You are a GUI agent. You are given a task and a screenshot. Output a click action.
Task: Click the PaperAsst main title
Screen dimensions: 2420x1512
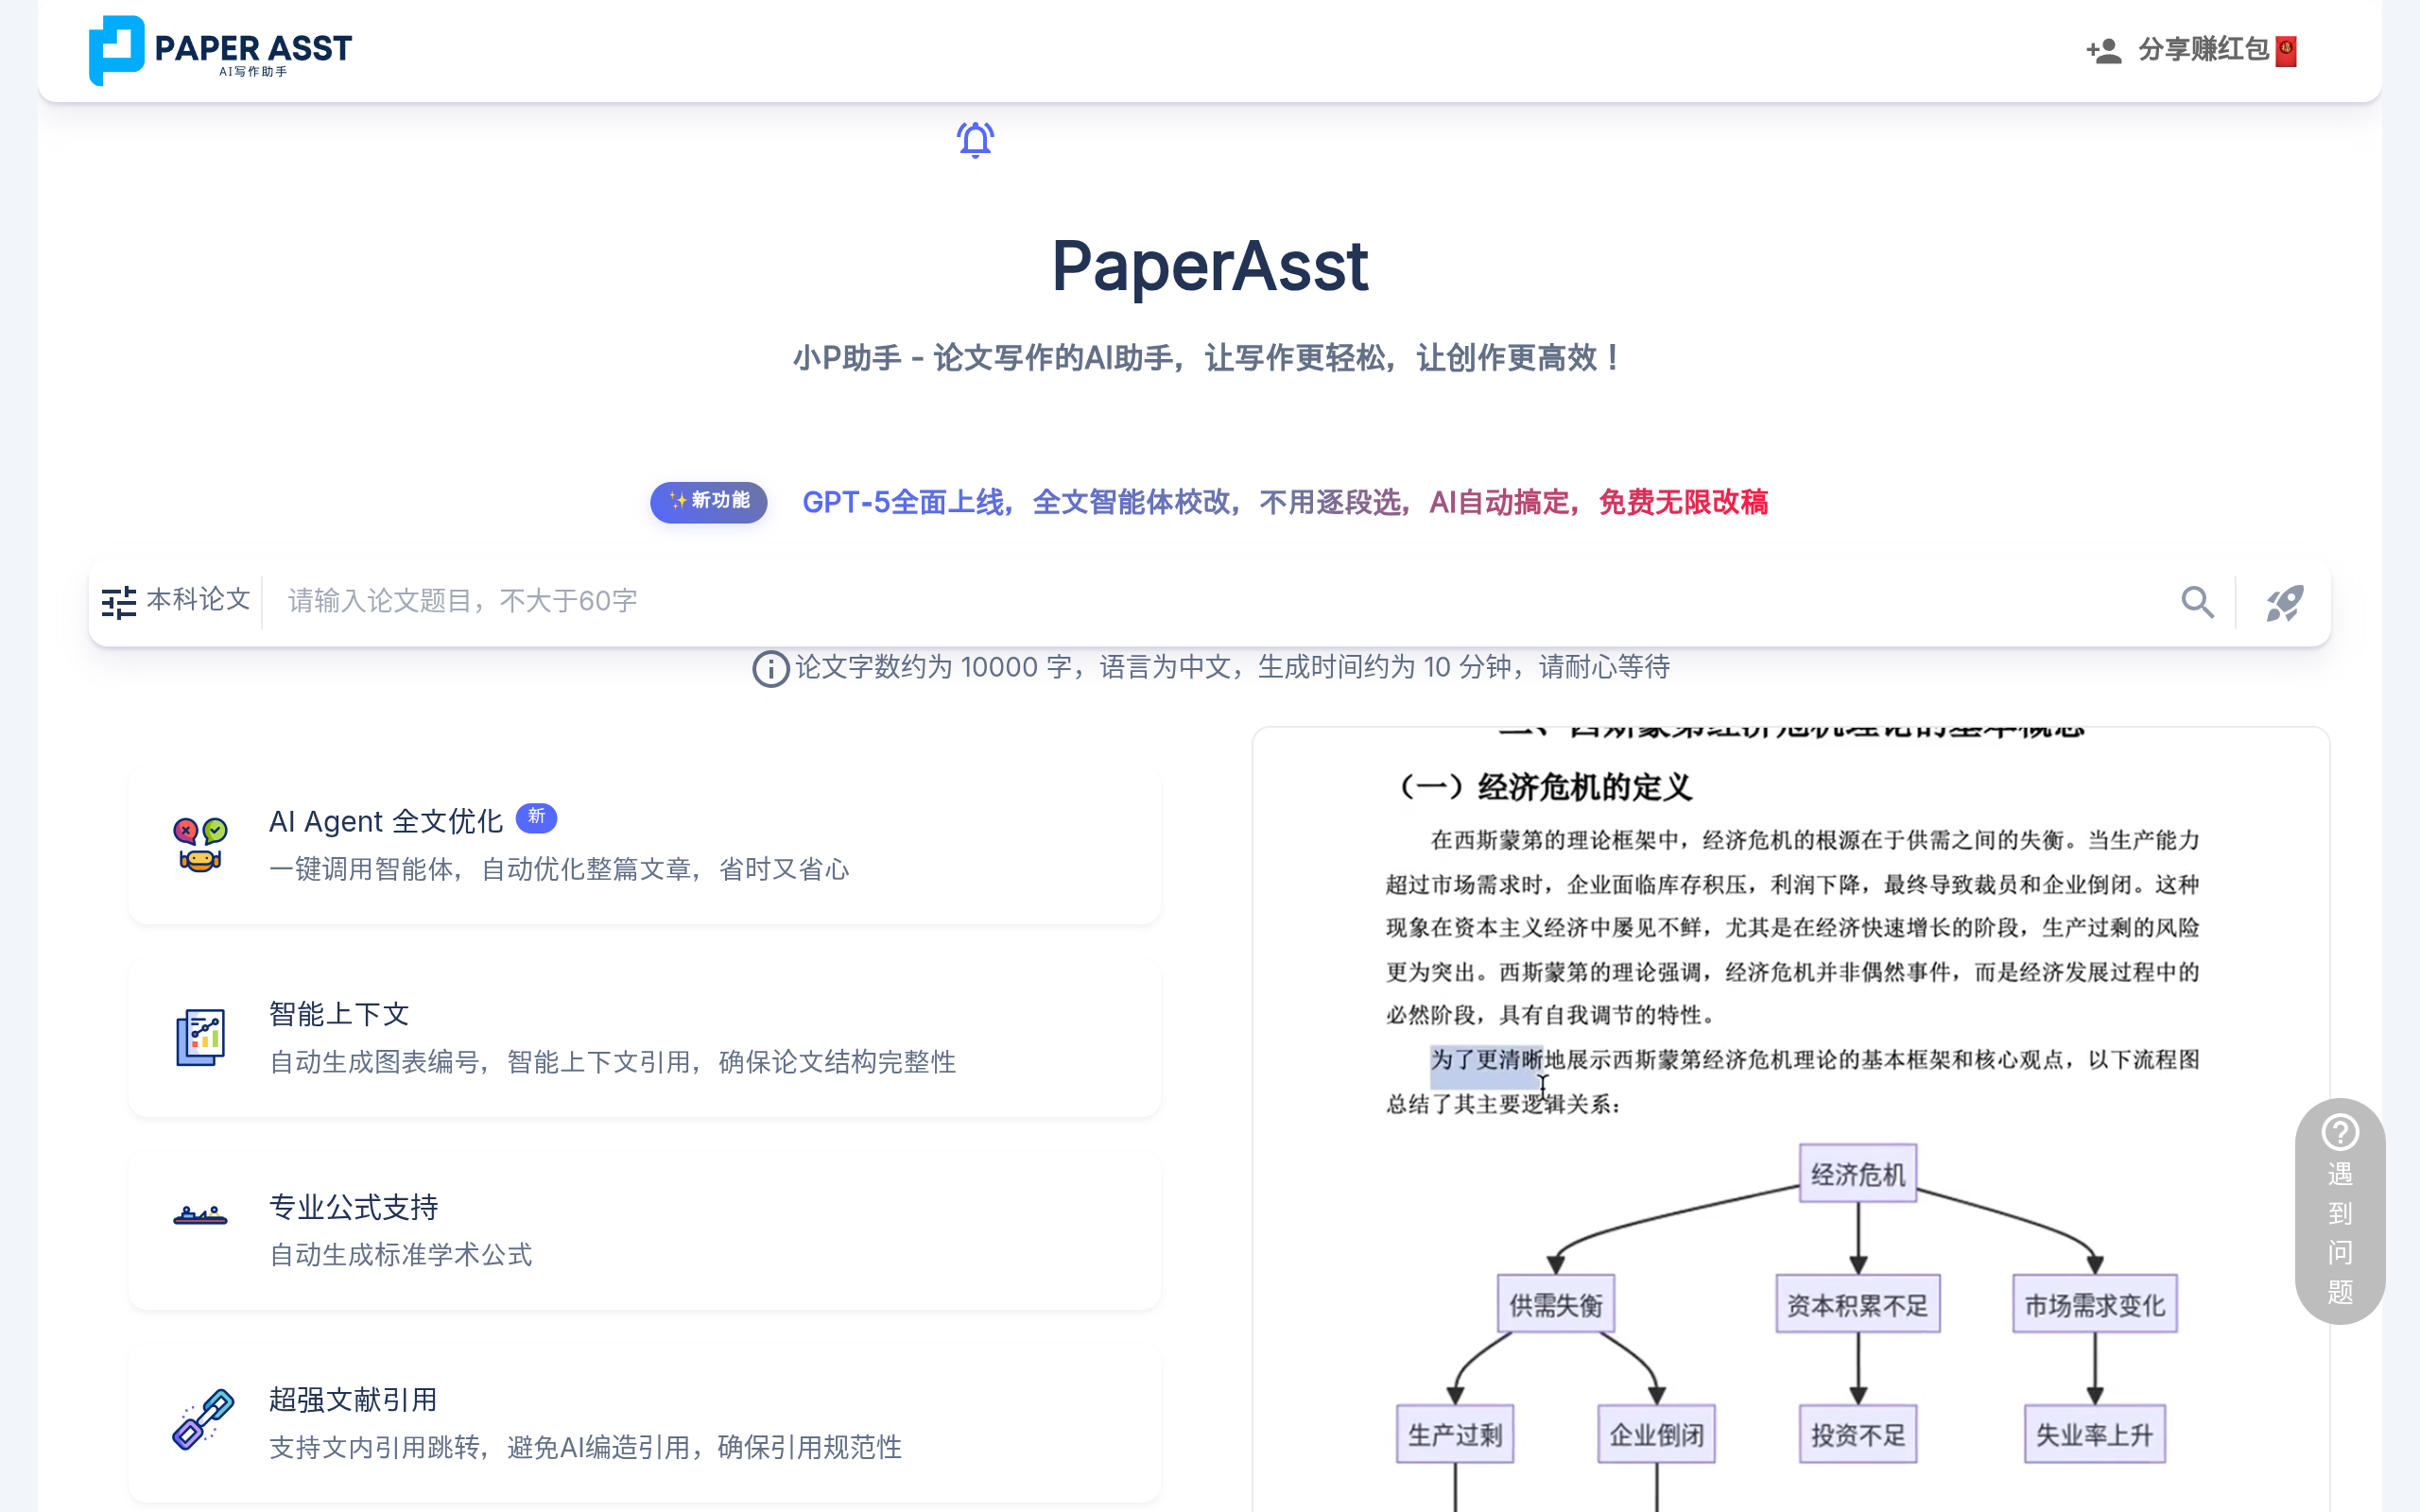tap(1210, 266)
